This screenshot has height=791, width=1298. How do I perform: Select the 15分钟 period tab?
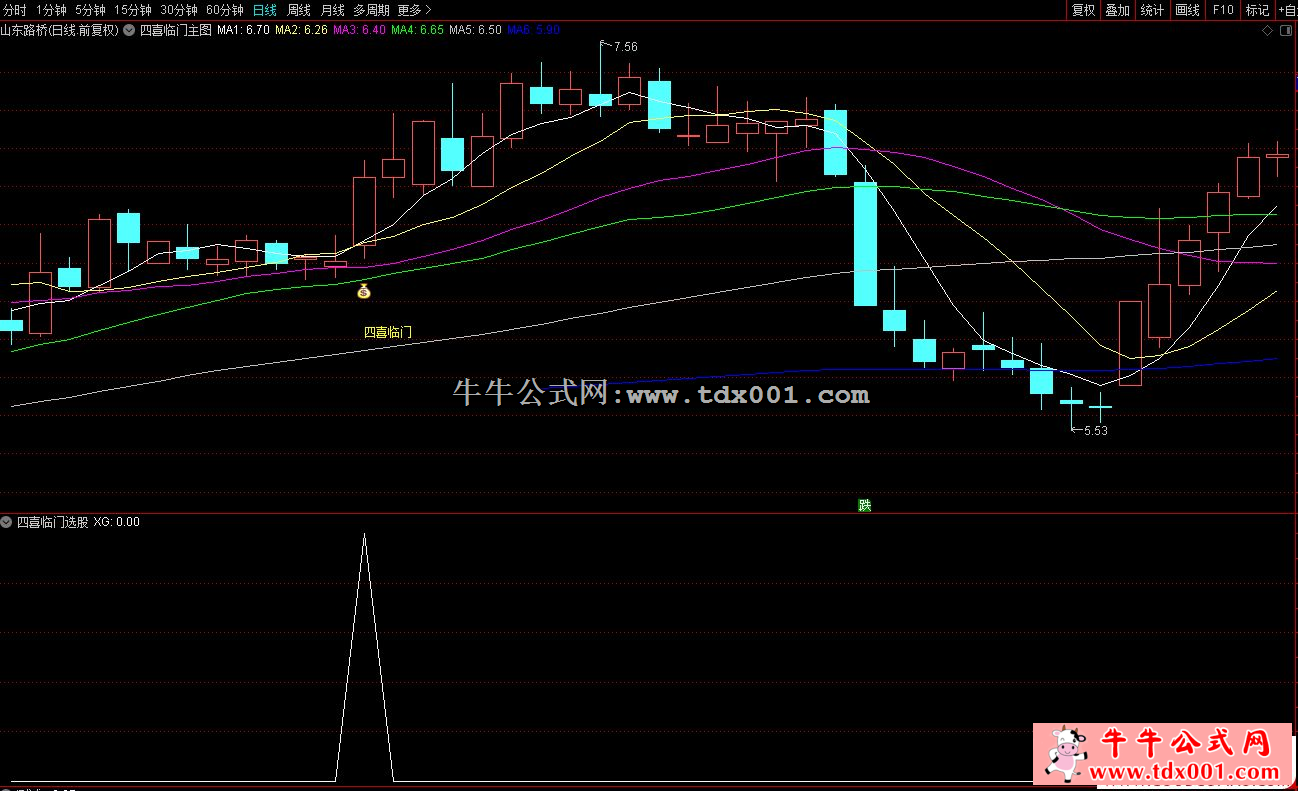click(133, 10)
